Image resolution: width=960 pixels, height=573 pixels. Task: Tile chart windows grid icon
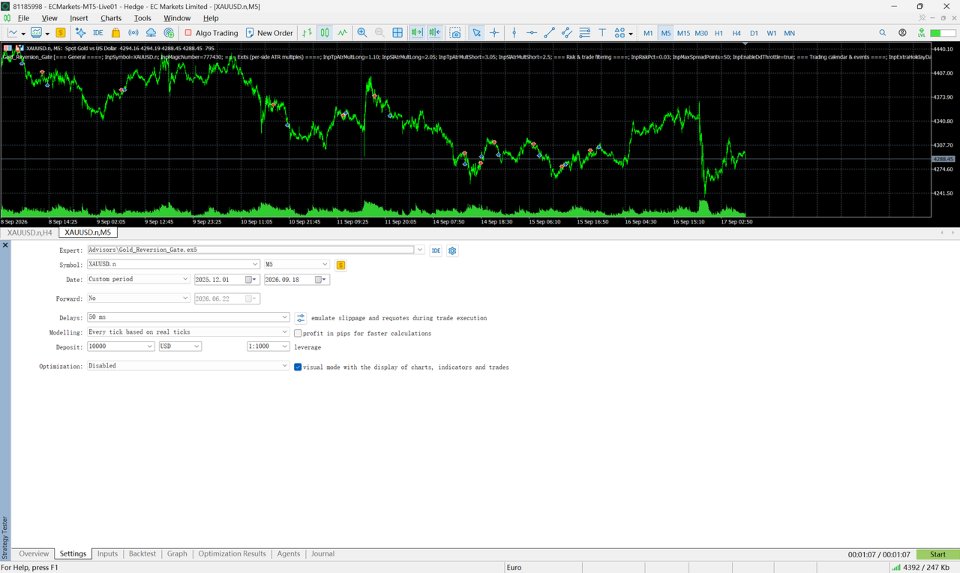[397, 33]
